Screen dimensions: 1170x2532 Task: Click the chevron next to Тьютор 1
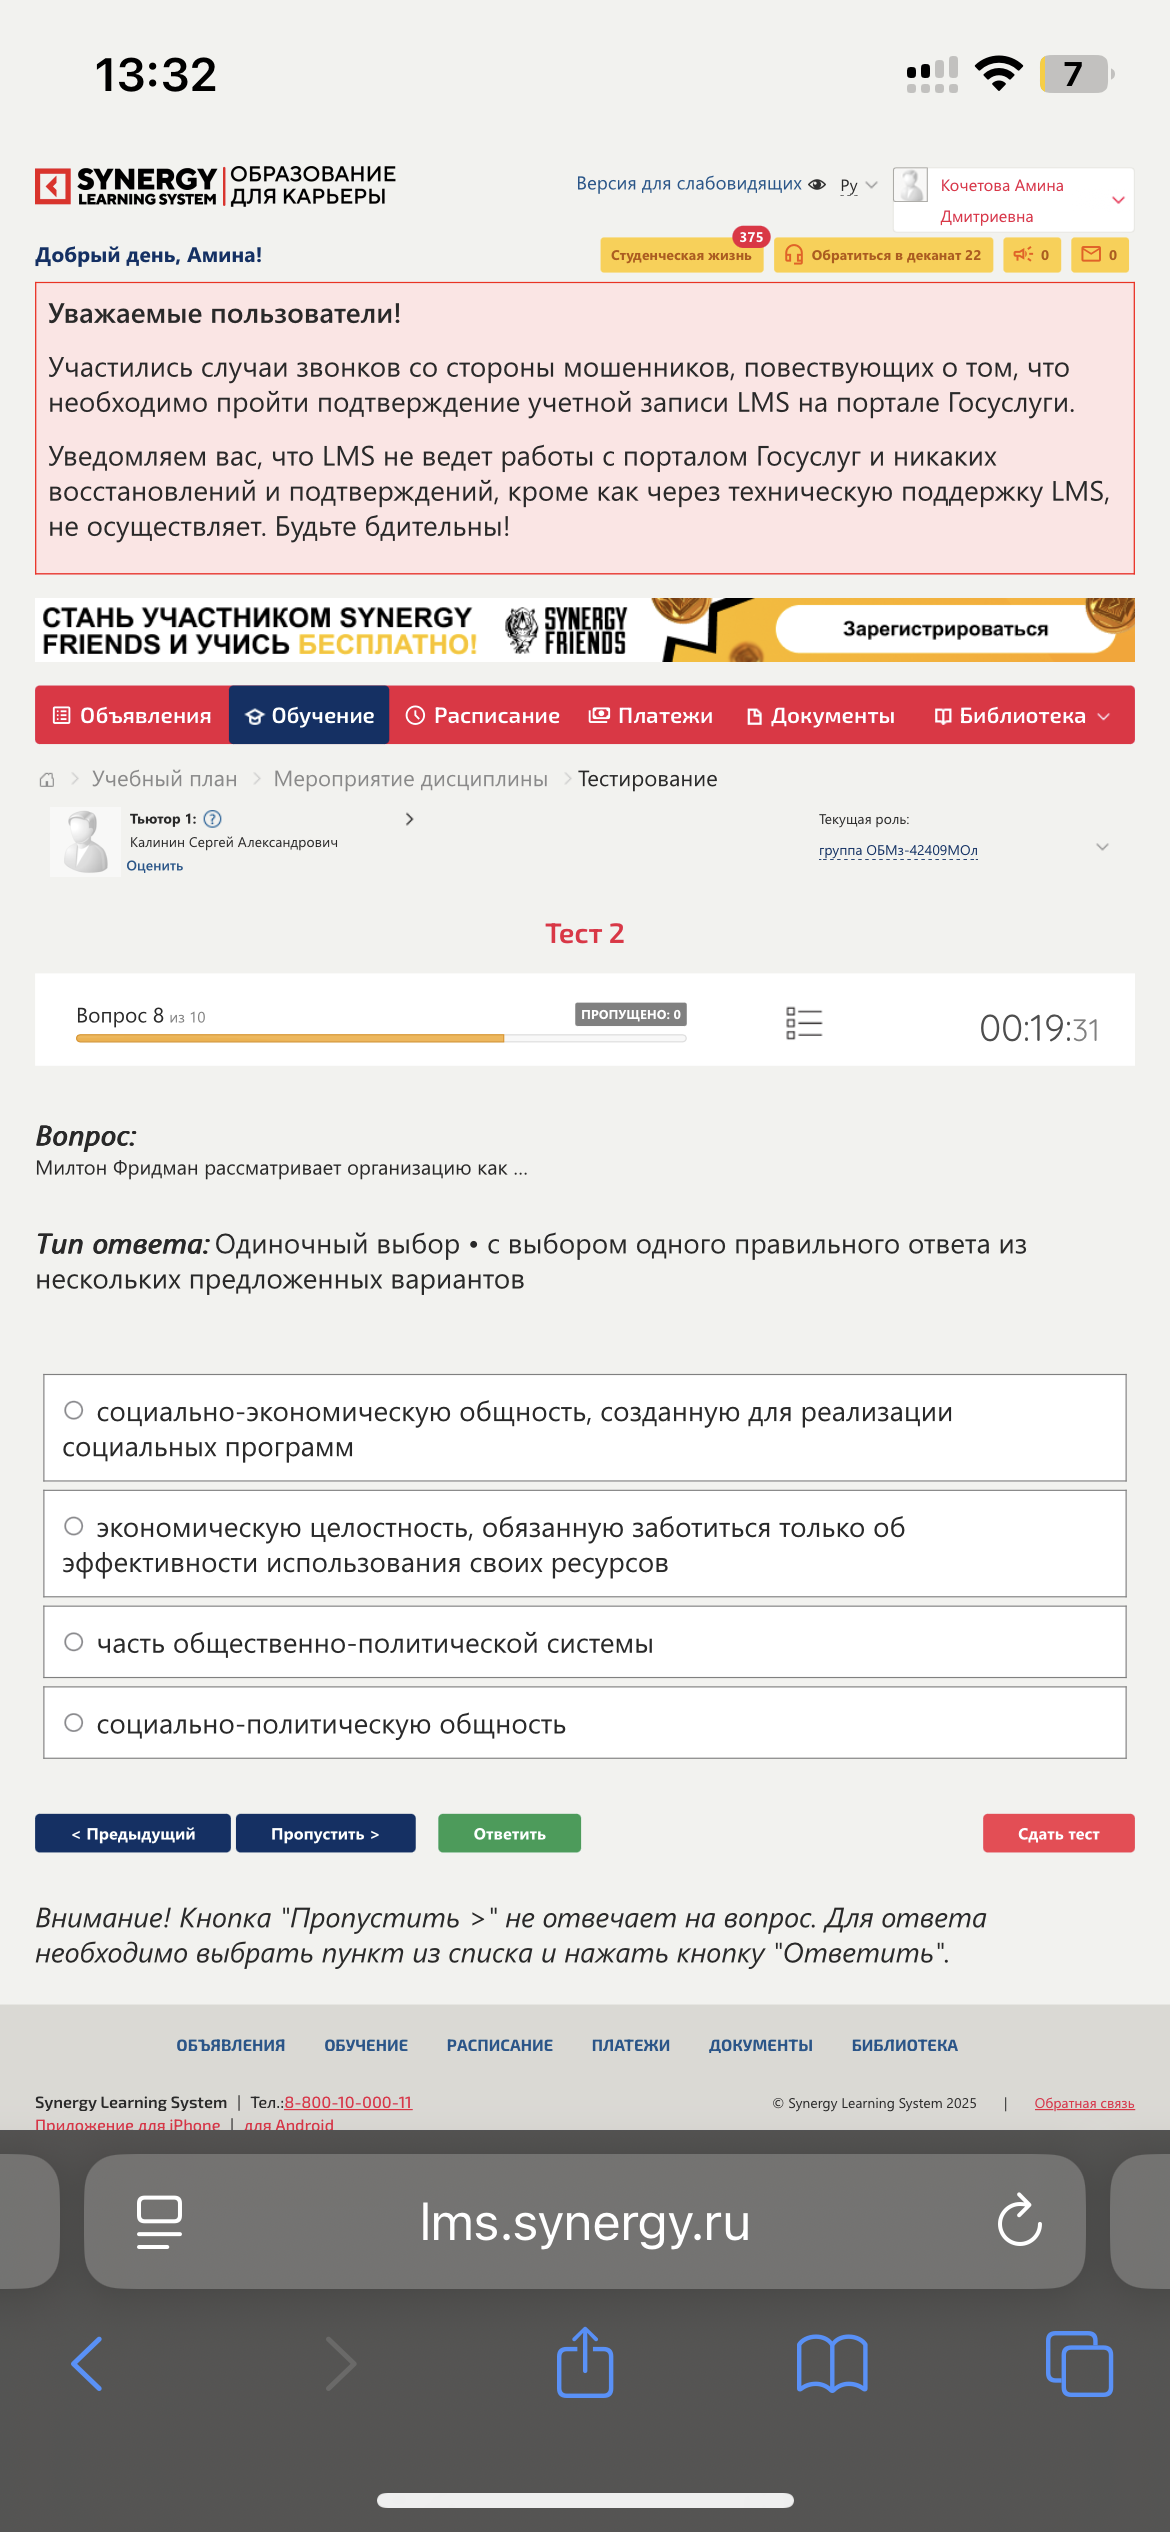point(409,819)
